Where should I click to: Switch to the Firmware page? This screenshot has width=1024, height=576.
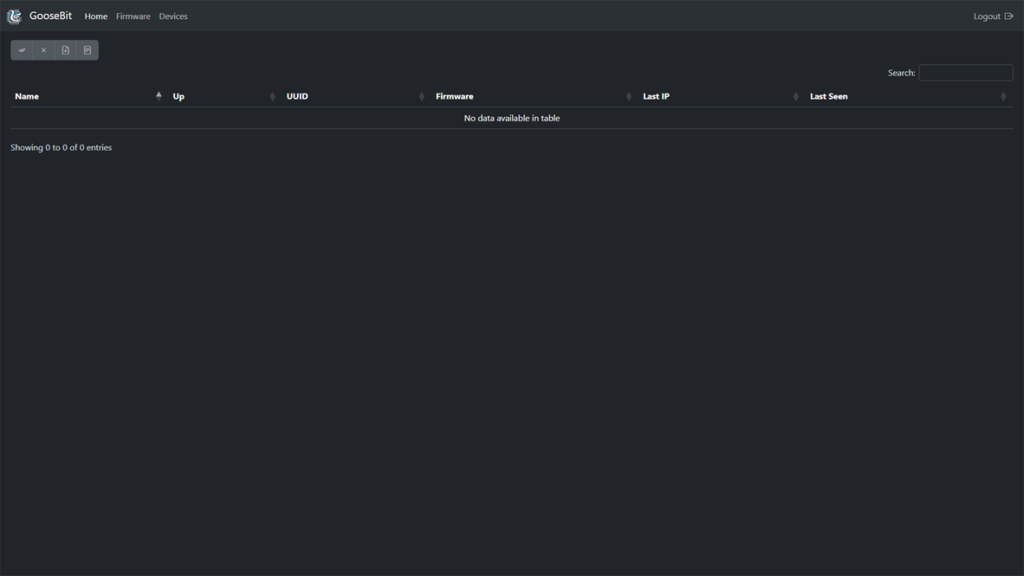pyautogui.click(x=133, y=16)
